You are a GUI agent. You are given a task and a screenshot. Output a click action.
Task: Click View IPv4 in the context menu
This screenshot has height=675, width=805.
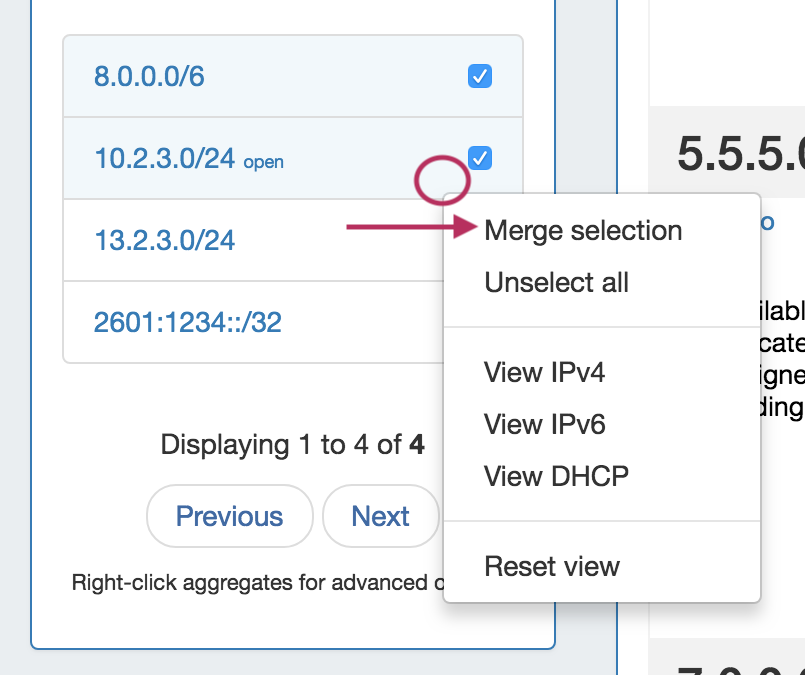[x=545, y=373]
